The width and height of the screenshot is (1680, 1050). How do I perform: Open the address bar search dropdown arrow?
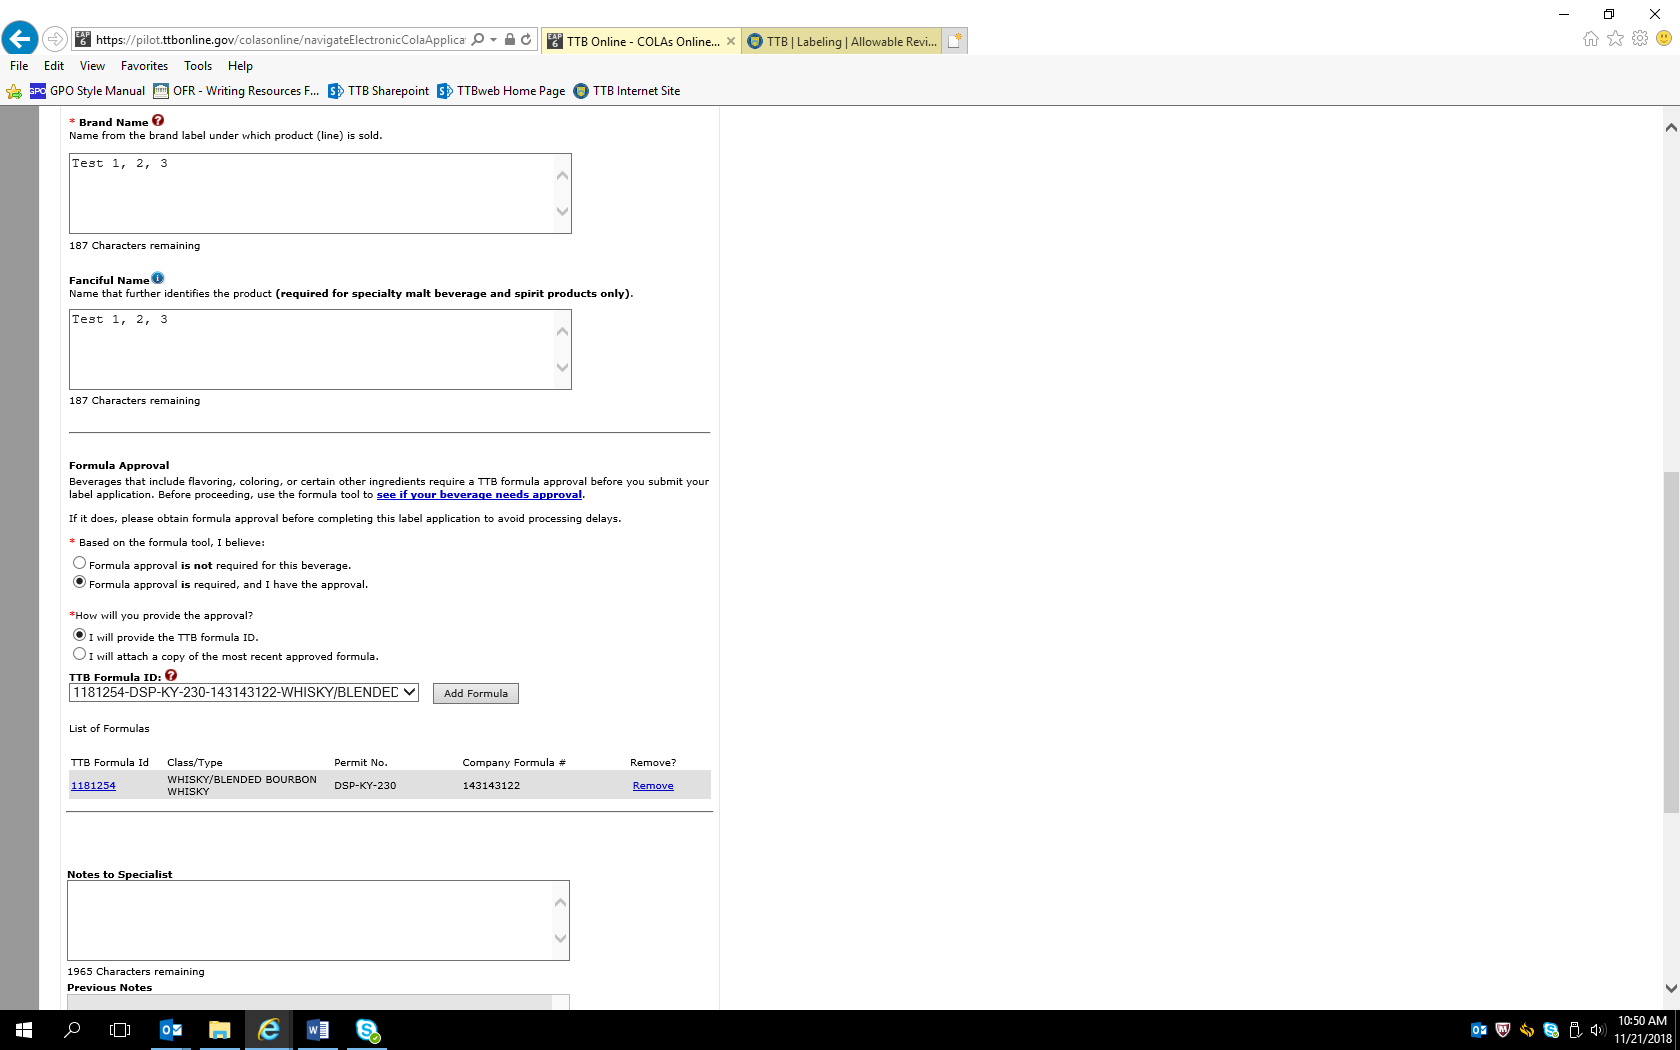494,40
